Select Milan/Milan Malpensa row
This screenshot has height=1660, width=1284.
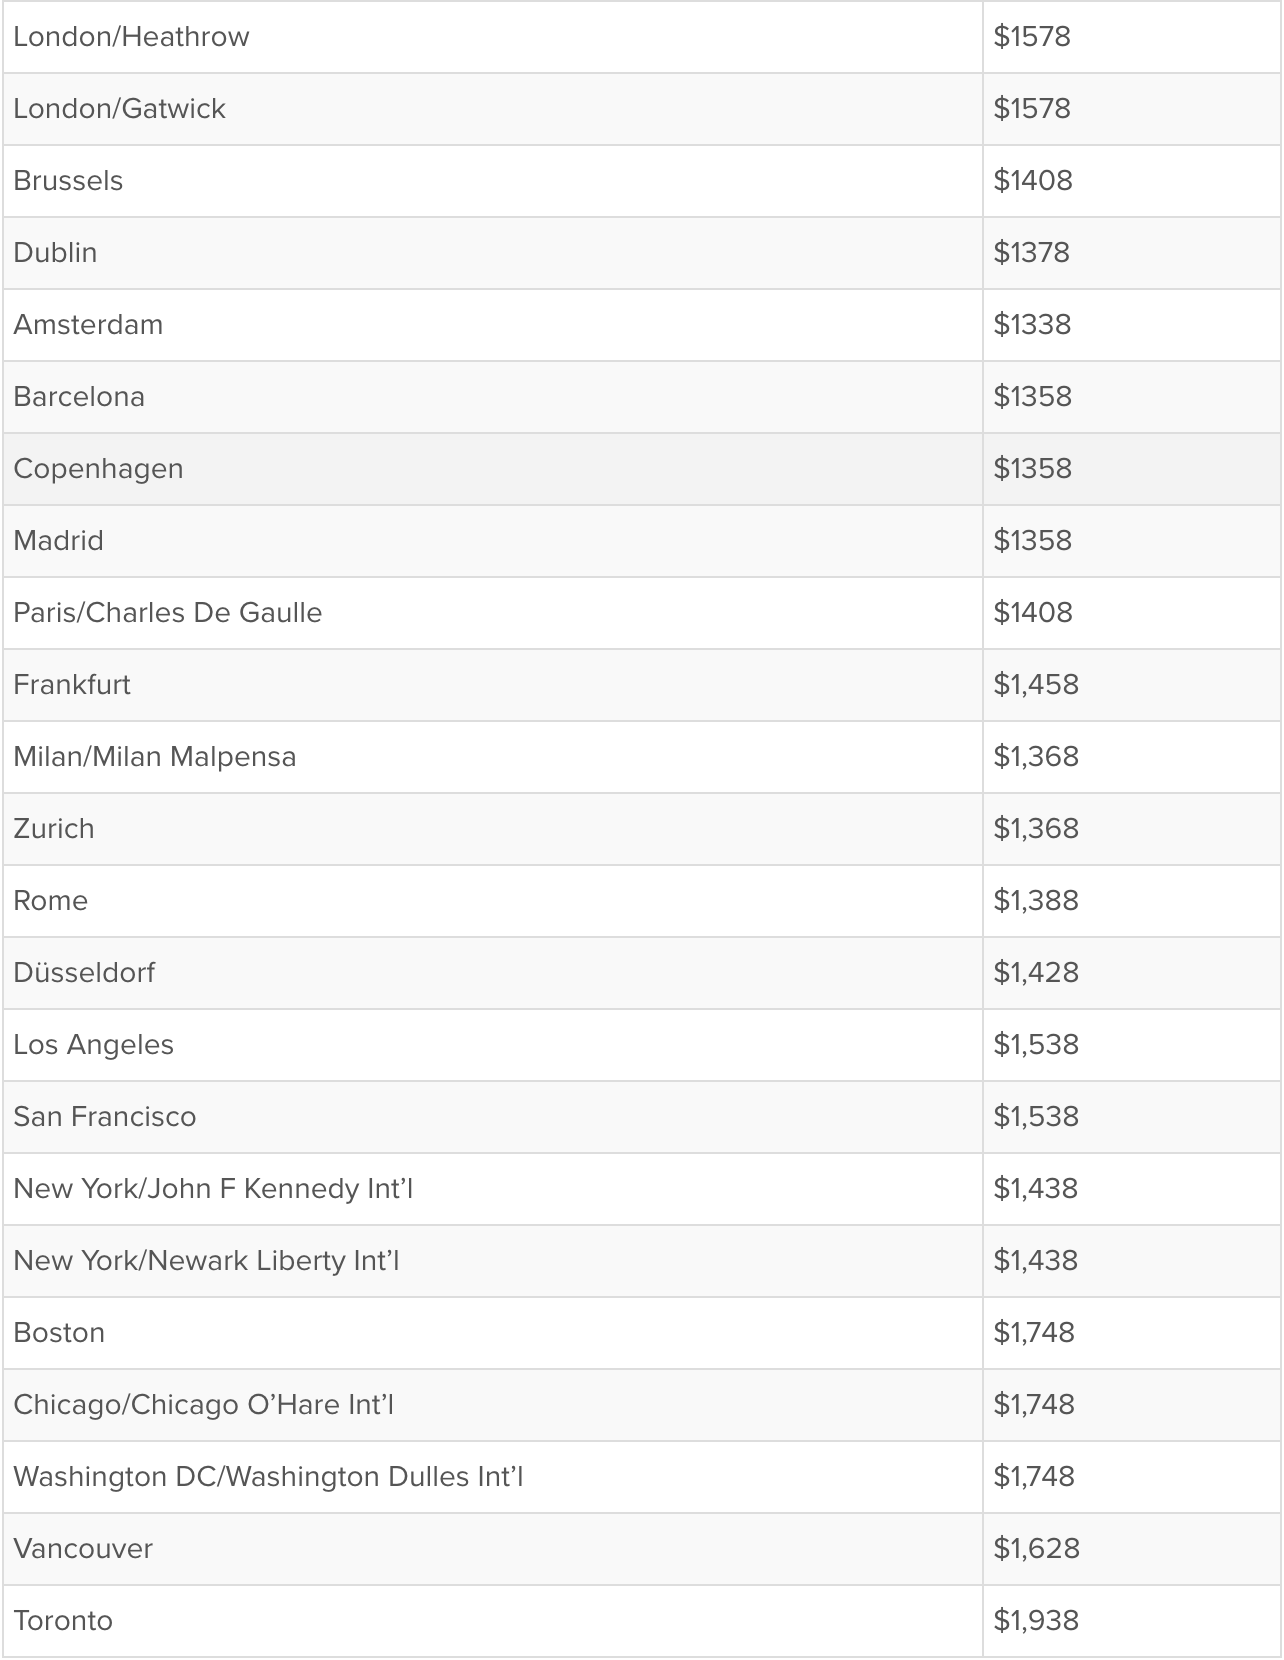click(154, 757)
